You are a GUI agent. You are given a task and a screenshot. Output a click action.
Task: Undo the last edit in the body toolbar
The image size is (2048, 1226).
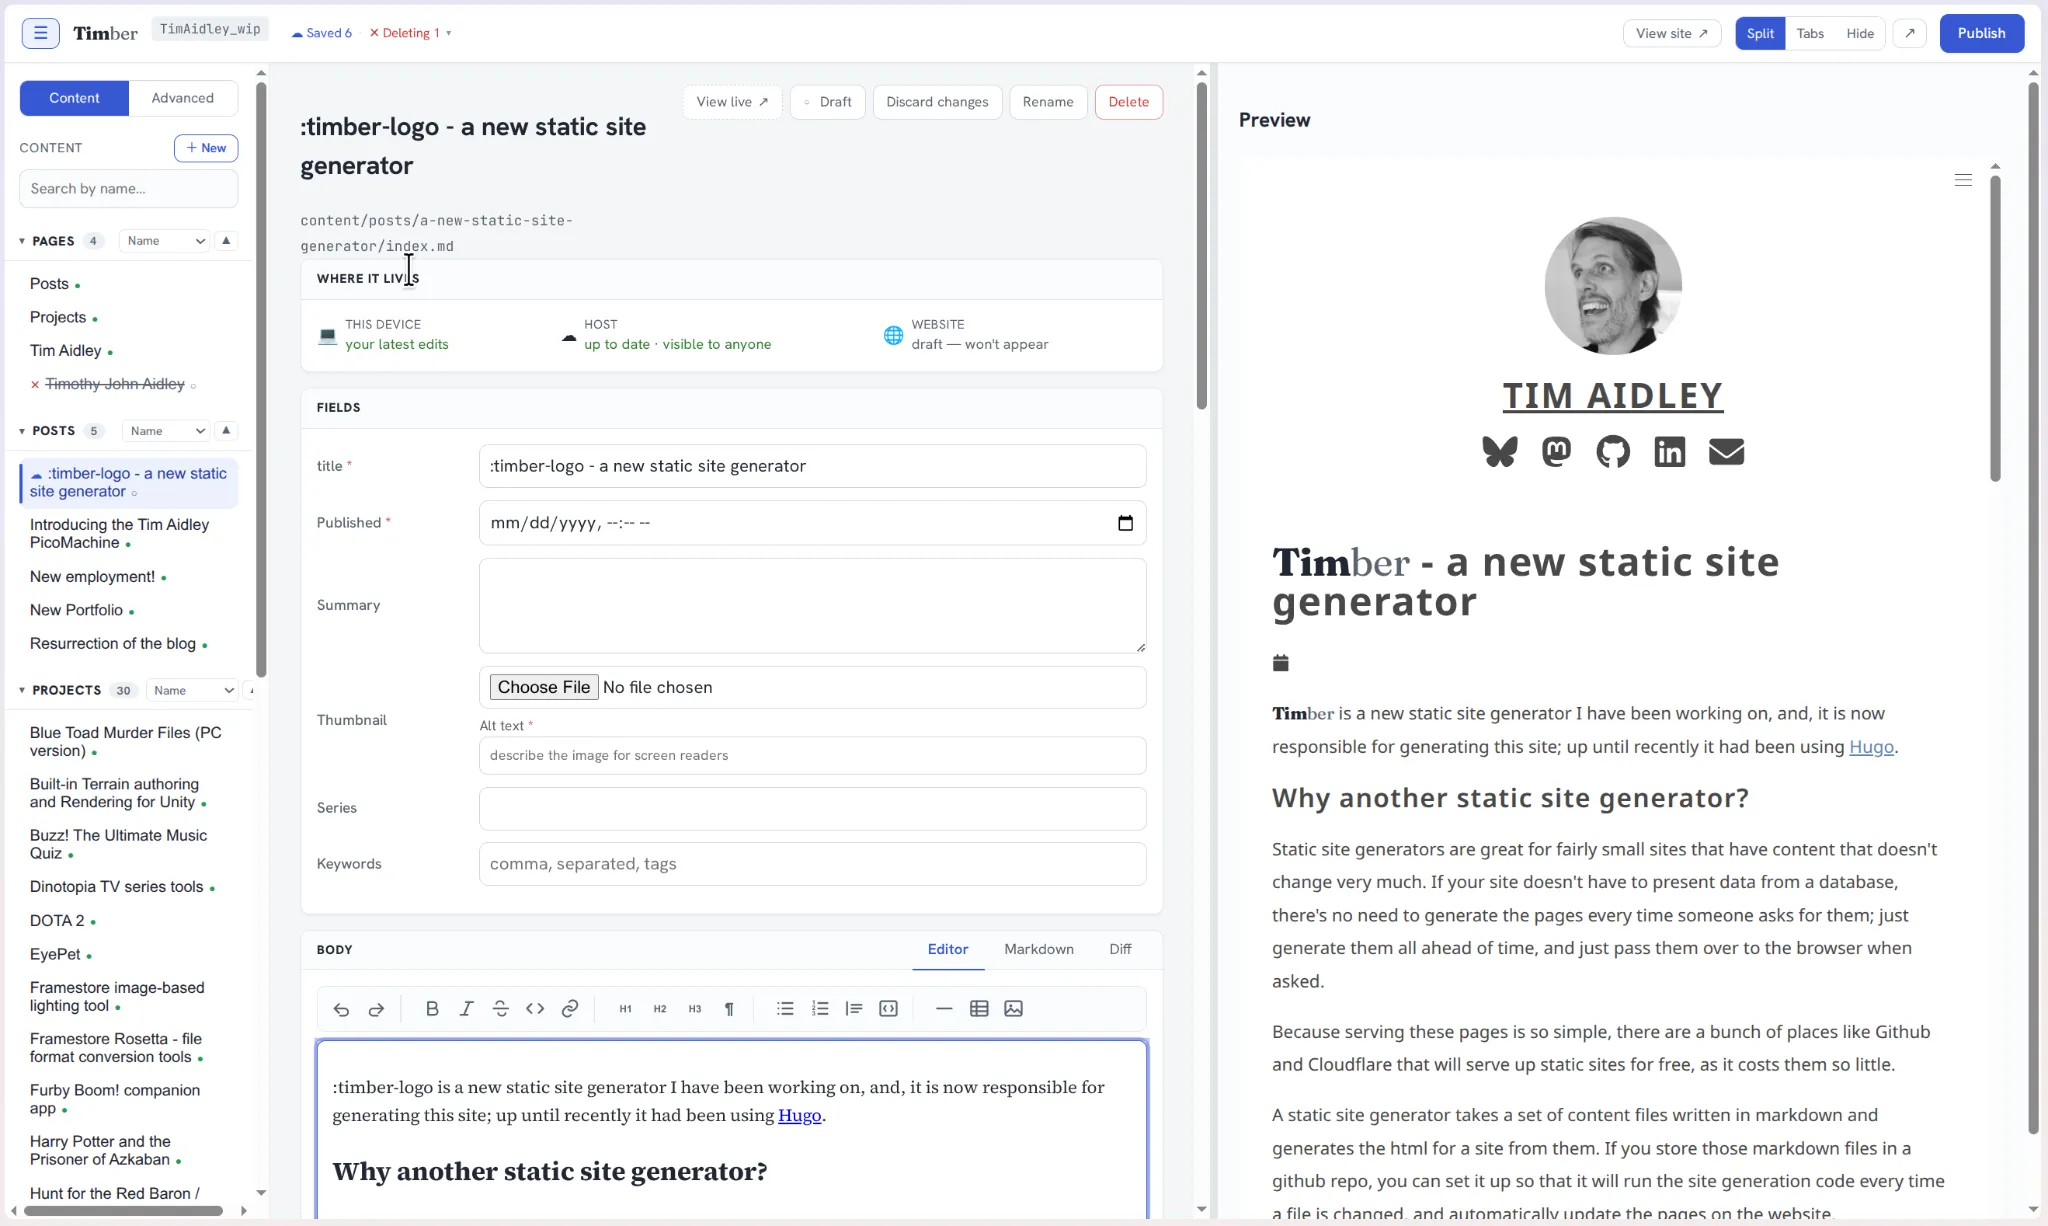click(341, 1009)
